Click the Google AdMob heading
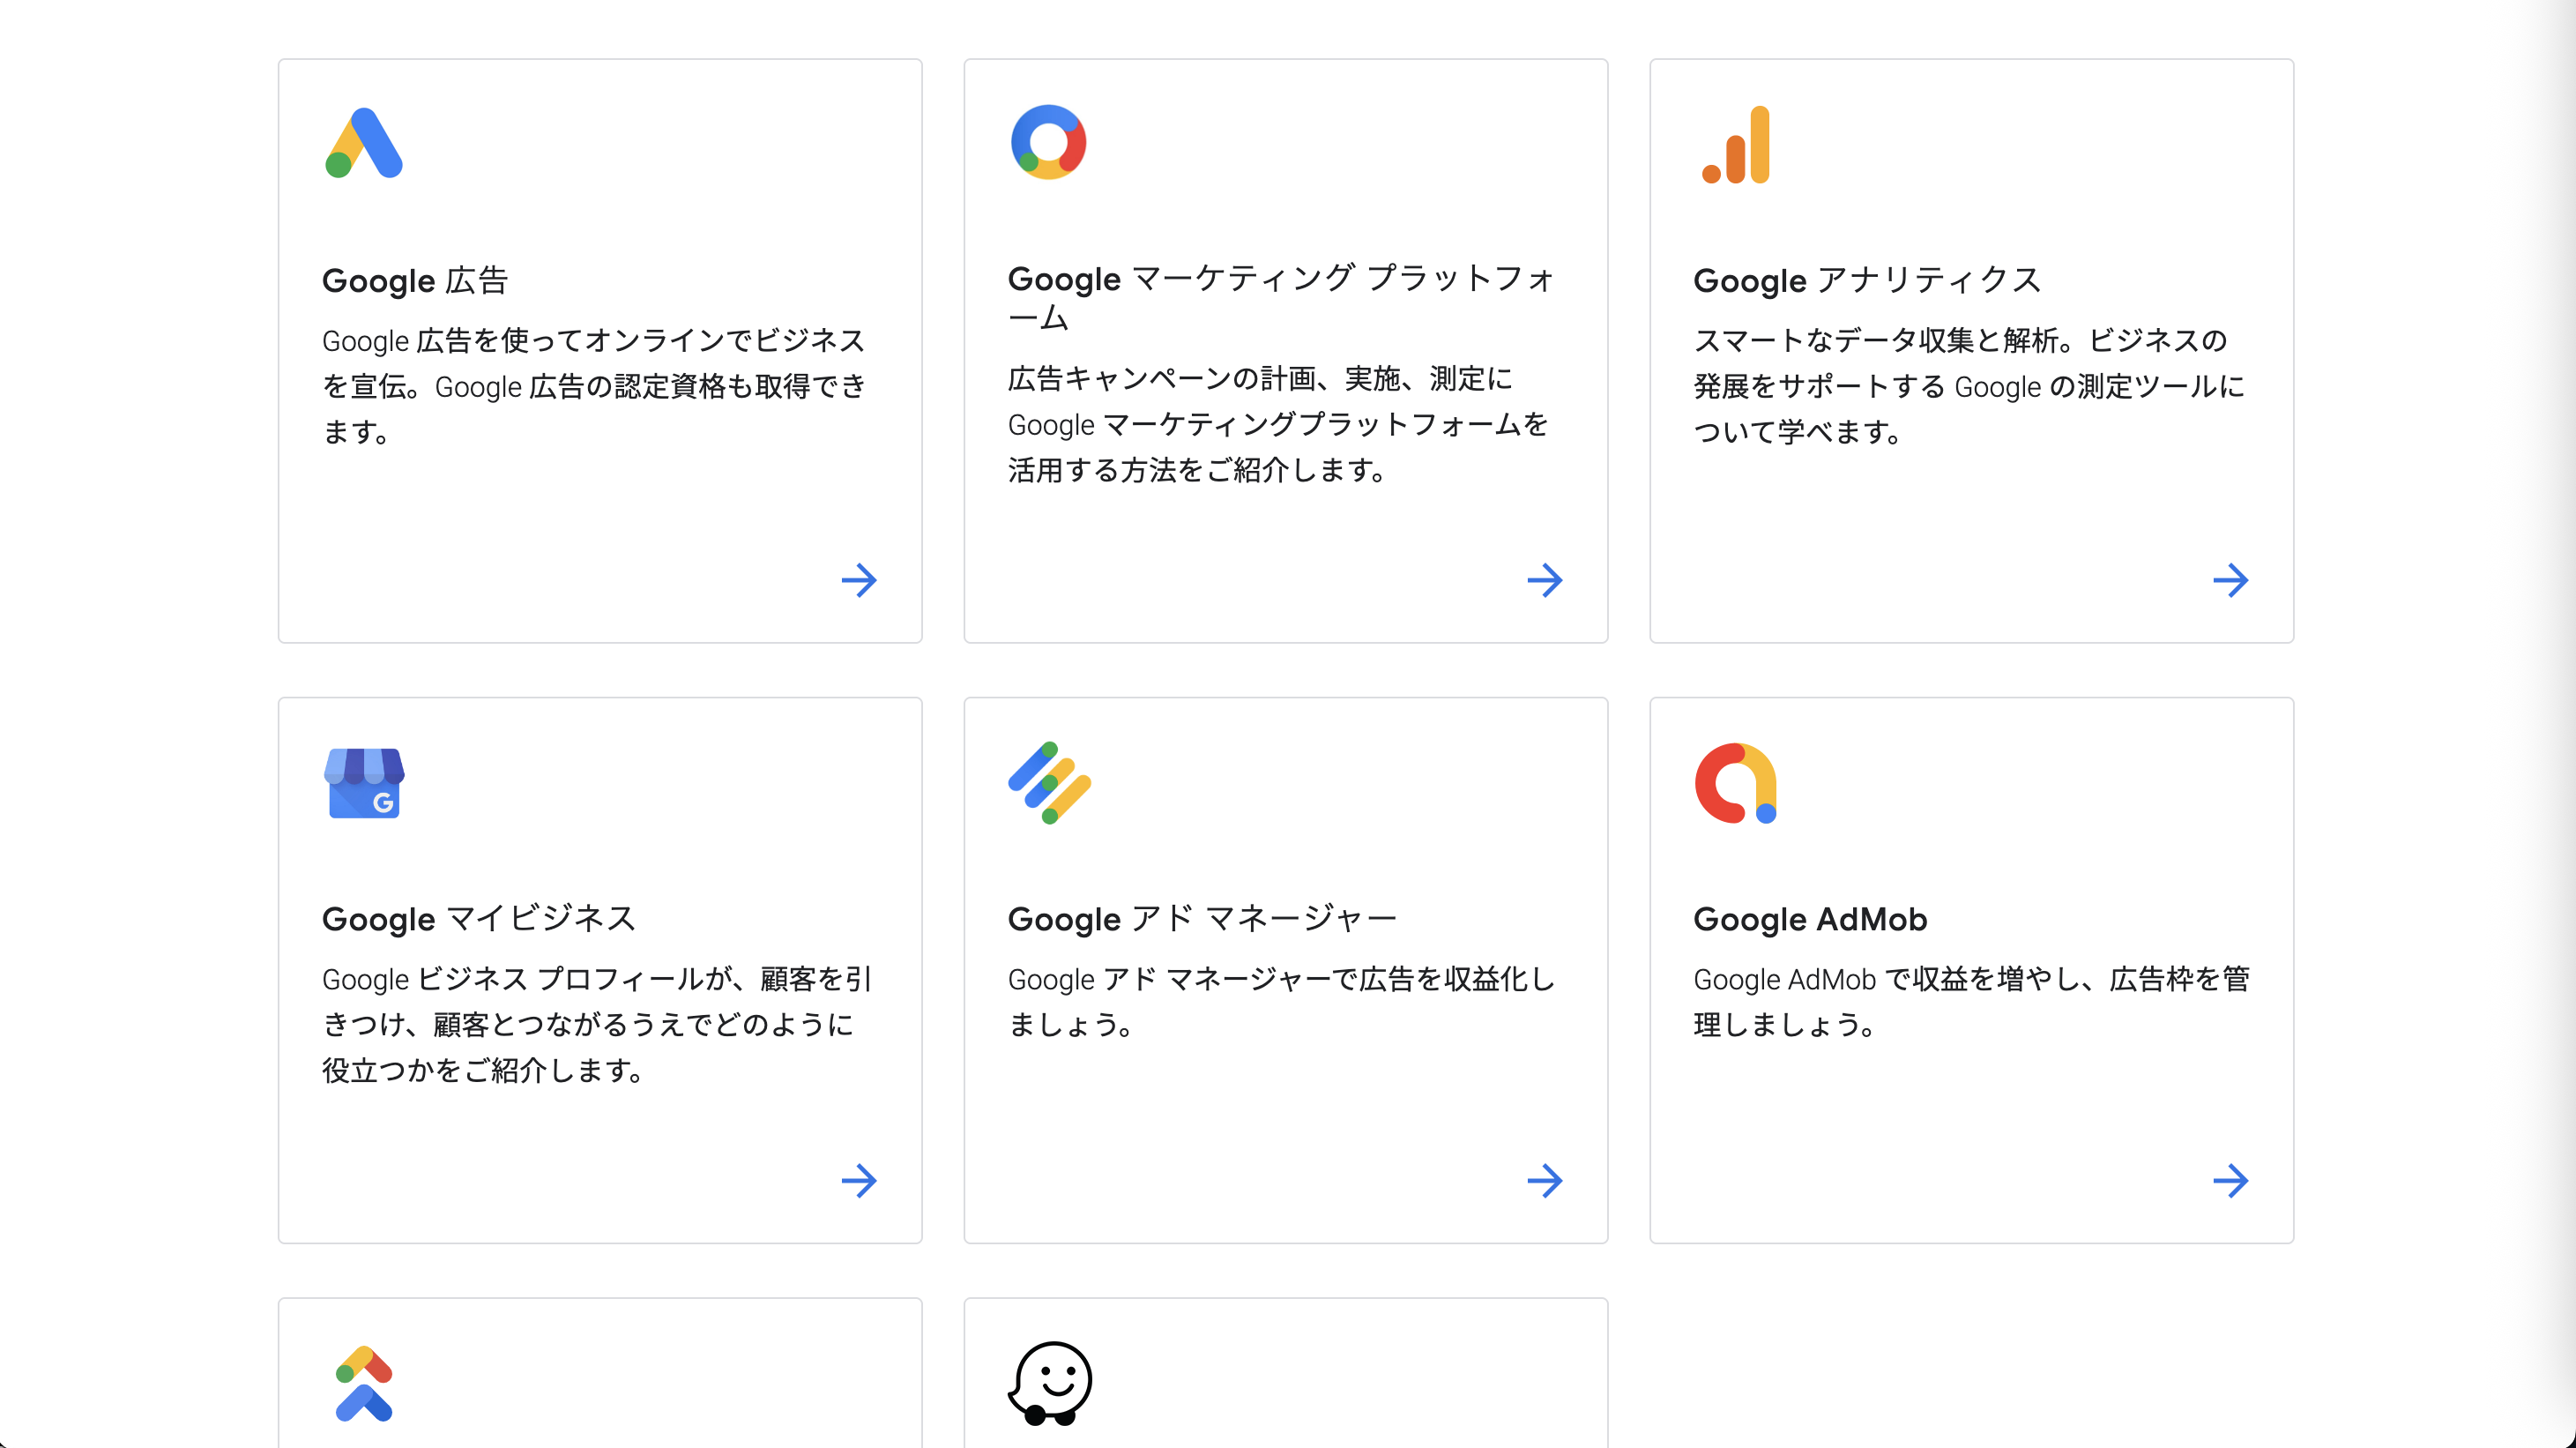 click(x=1810, y=919)
